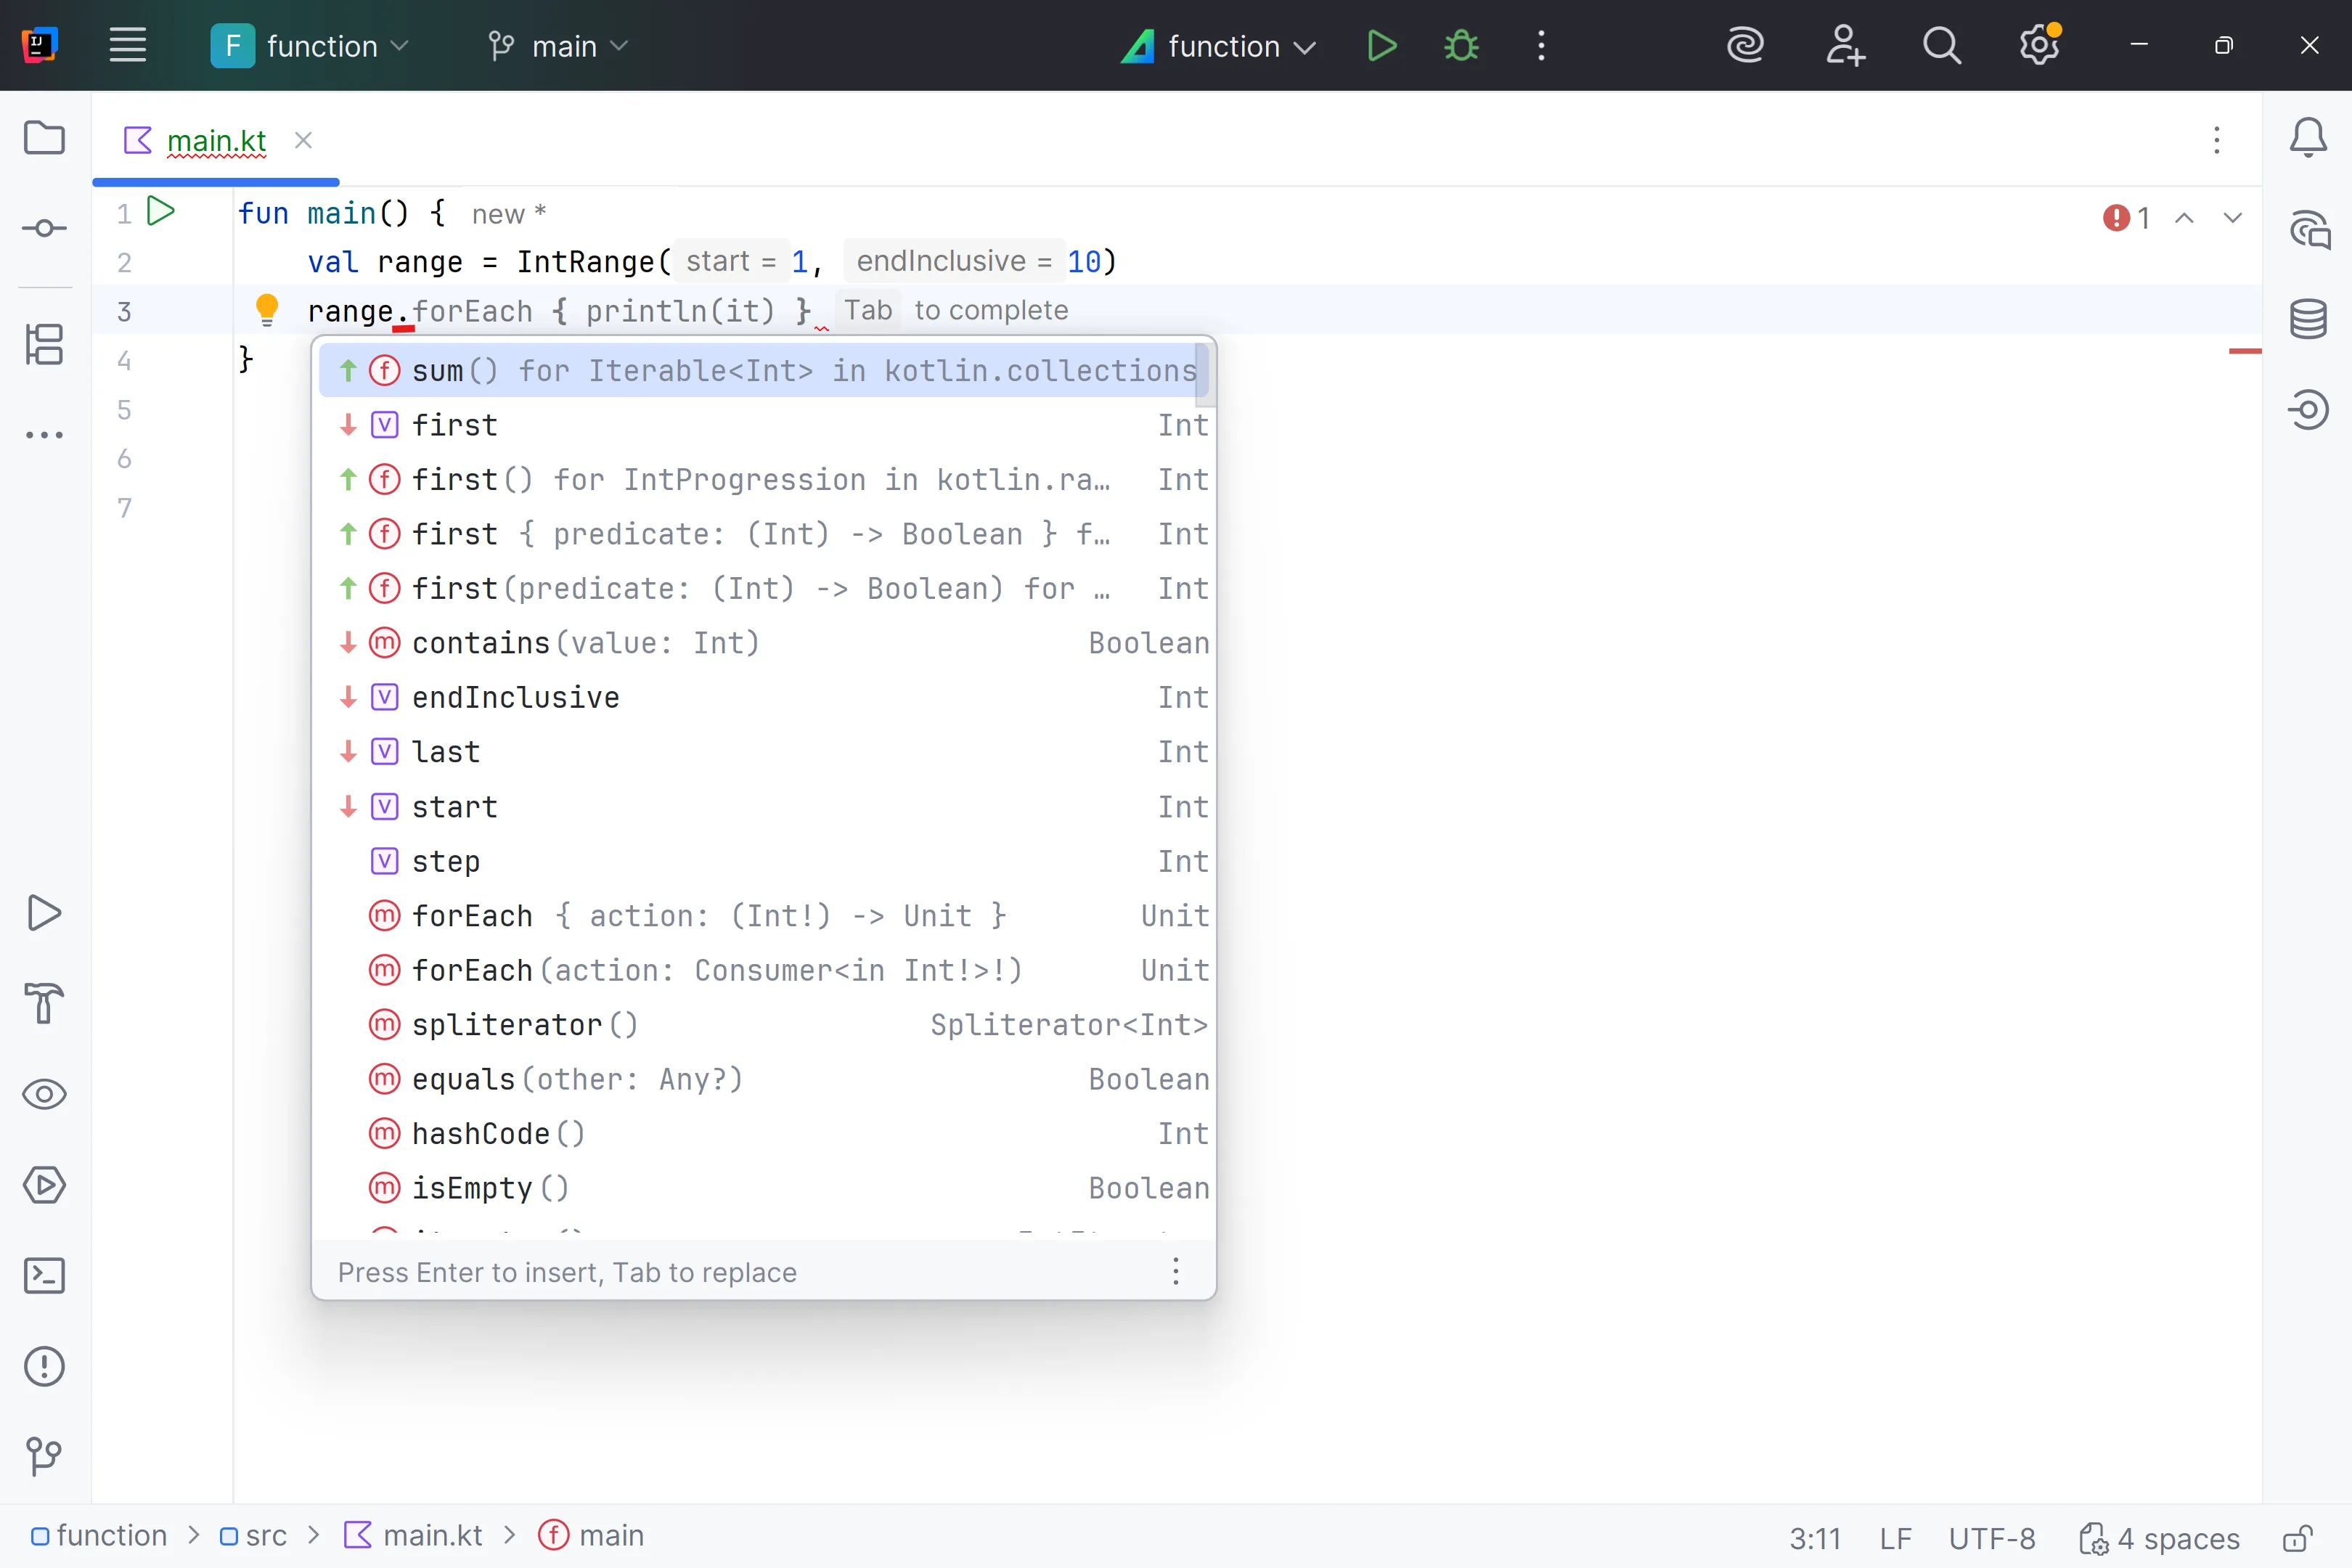Image resolution: width=2352 pixels, height=1568 pixels.
Task: Click the Debug bug icon
Action: [x=1461, y=46]
